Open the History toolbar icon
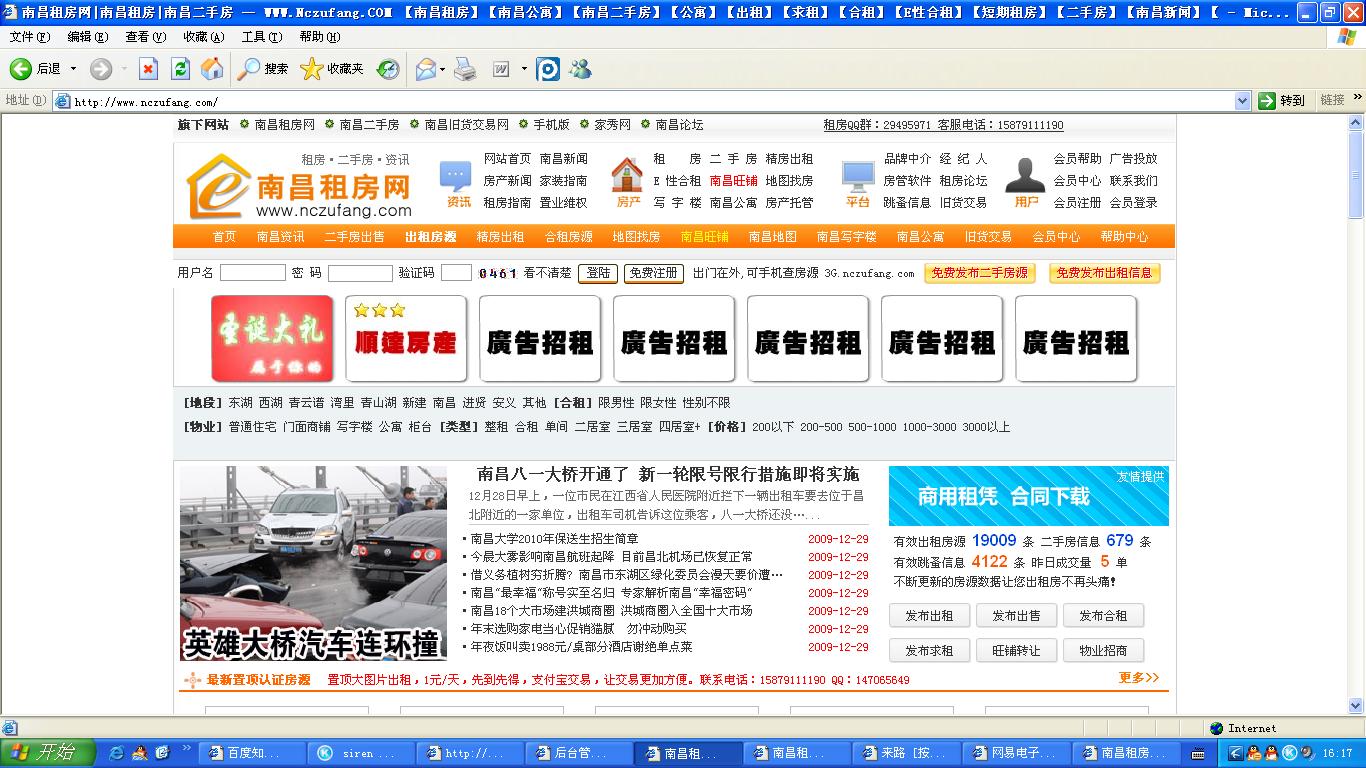1366x768 pixels. 388,69
